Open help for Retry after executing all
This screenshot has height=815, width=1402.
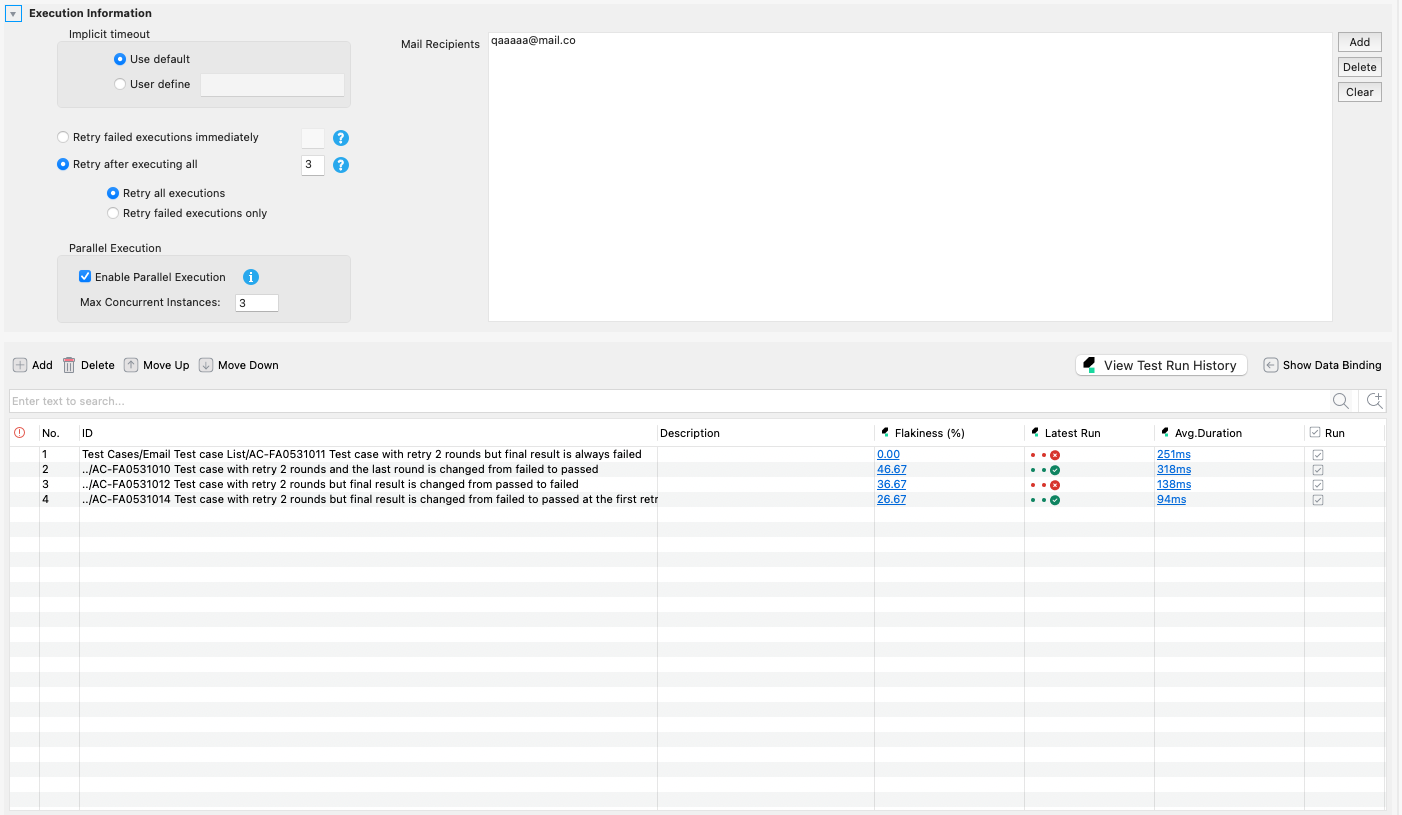pyautogui.click(x=341, y=165)
